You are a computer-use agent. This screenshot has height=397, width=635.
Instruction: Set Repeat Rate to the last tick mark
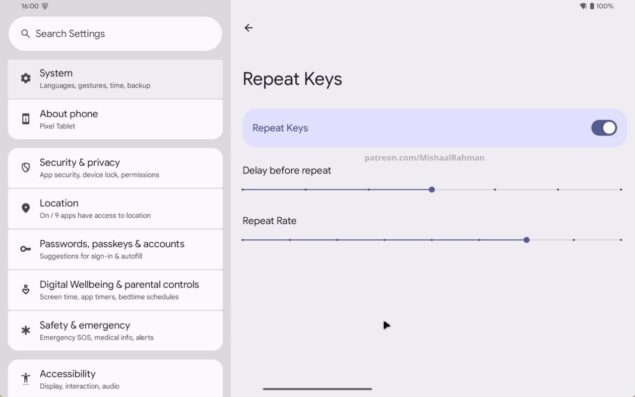click(x=621, y=240)
